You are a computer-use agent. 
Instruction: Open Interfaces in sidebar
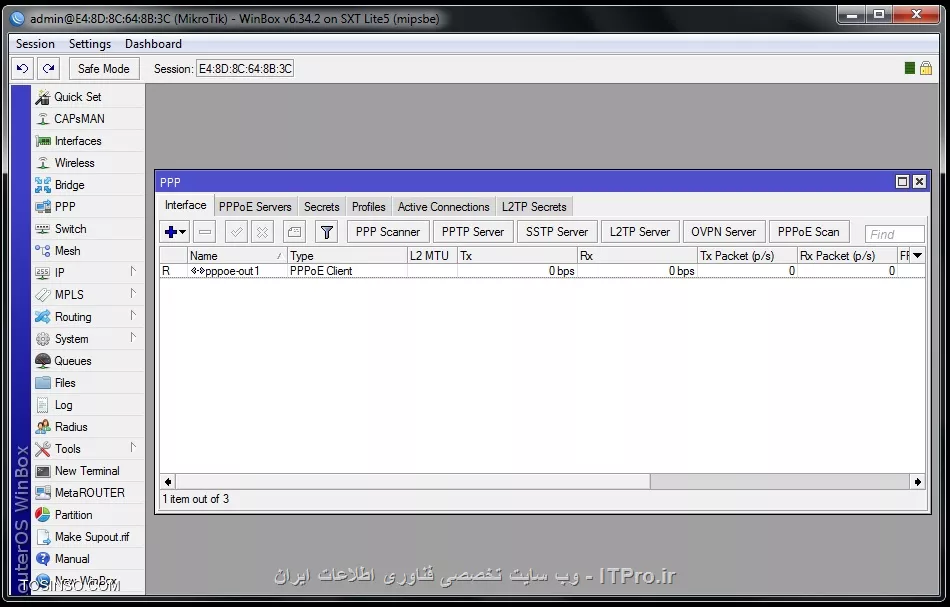(88, 141)
